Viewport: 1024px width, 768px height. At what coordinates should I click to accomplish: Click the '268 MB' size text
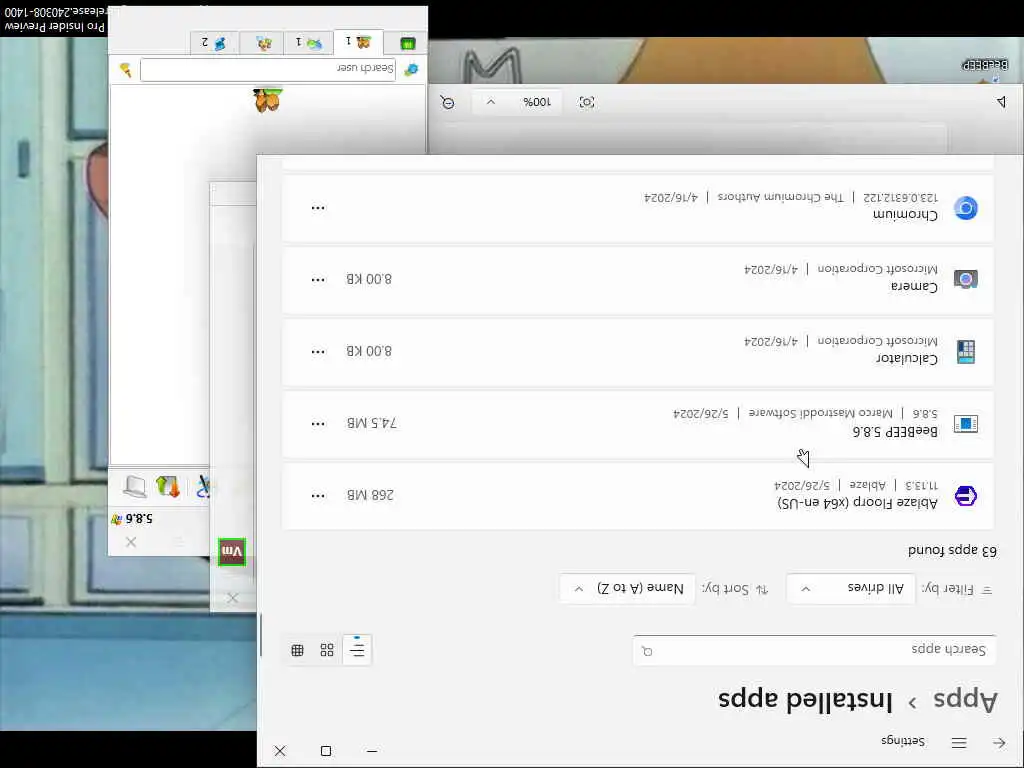370,495
